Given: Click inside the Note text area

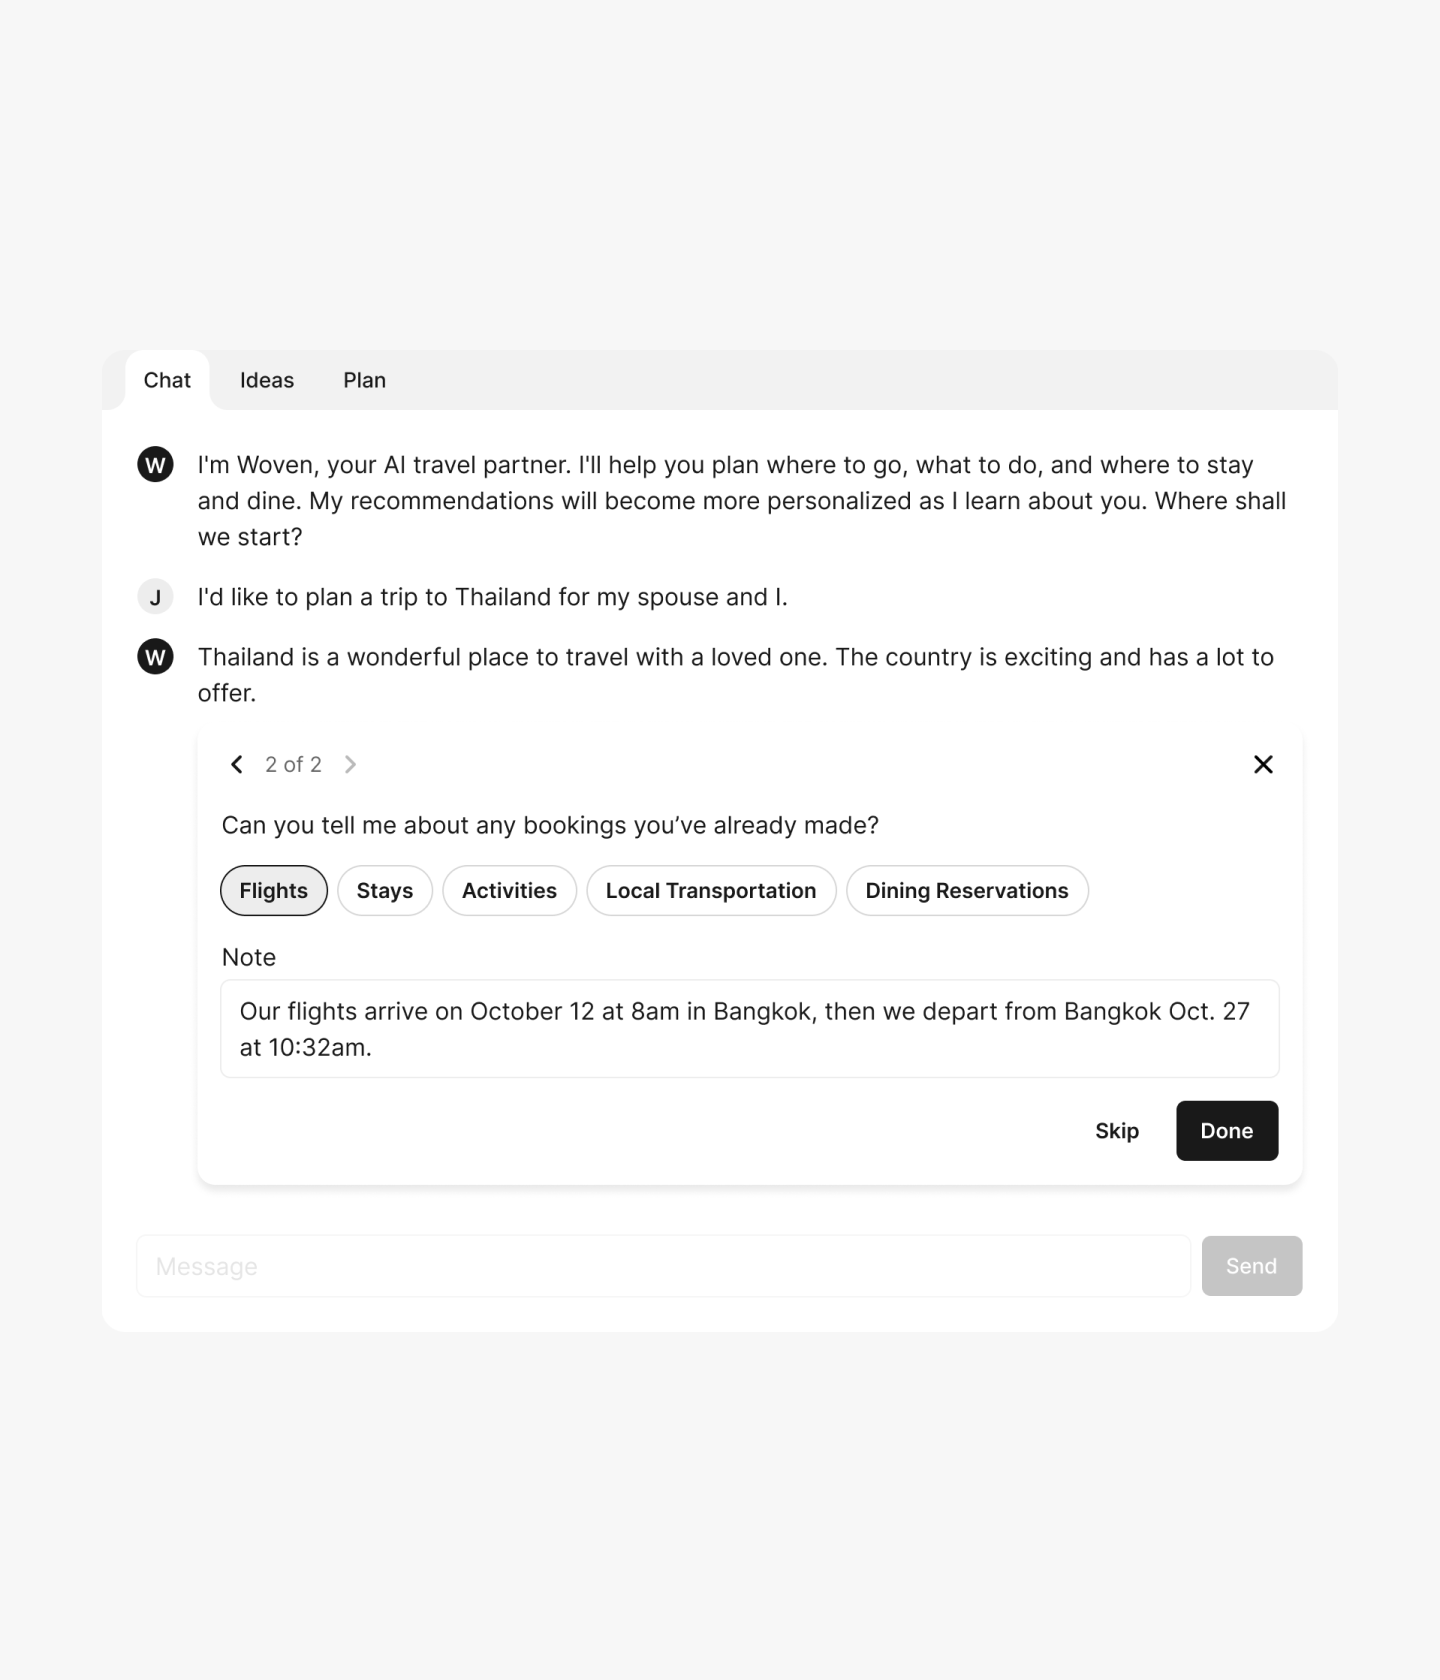Looking at the screenshot, I should tap(750, 1029).
